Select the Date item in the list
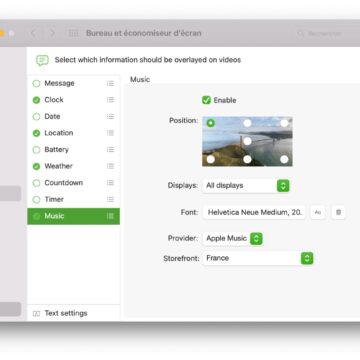Screen dimensions: 360x360 point(73,116)
